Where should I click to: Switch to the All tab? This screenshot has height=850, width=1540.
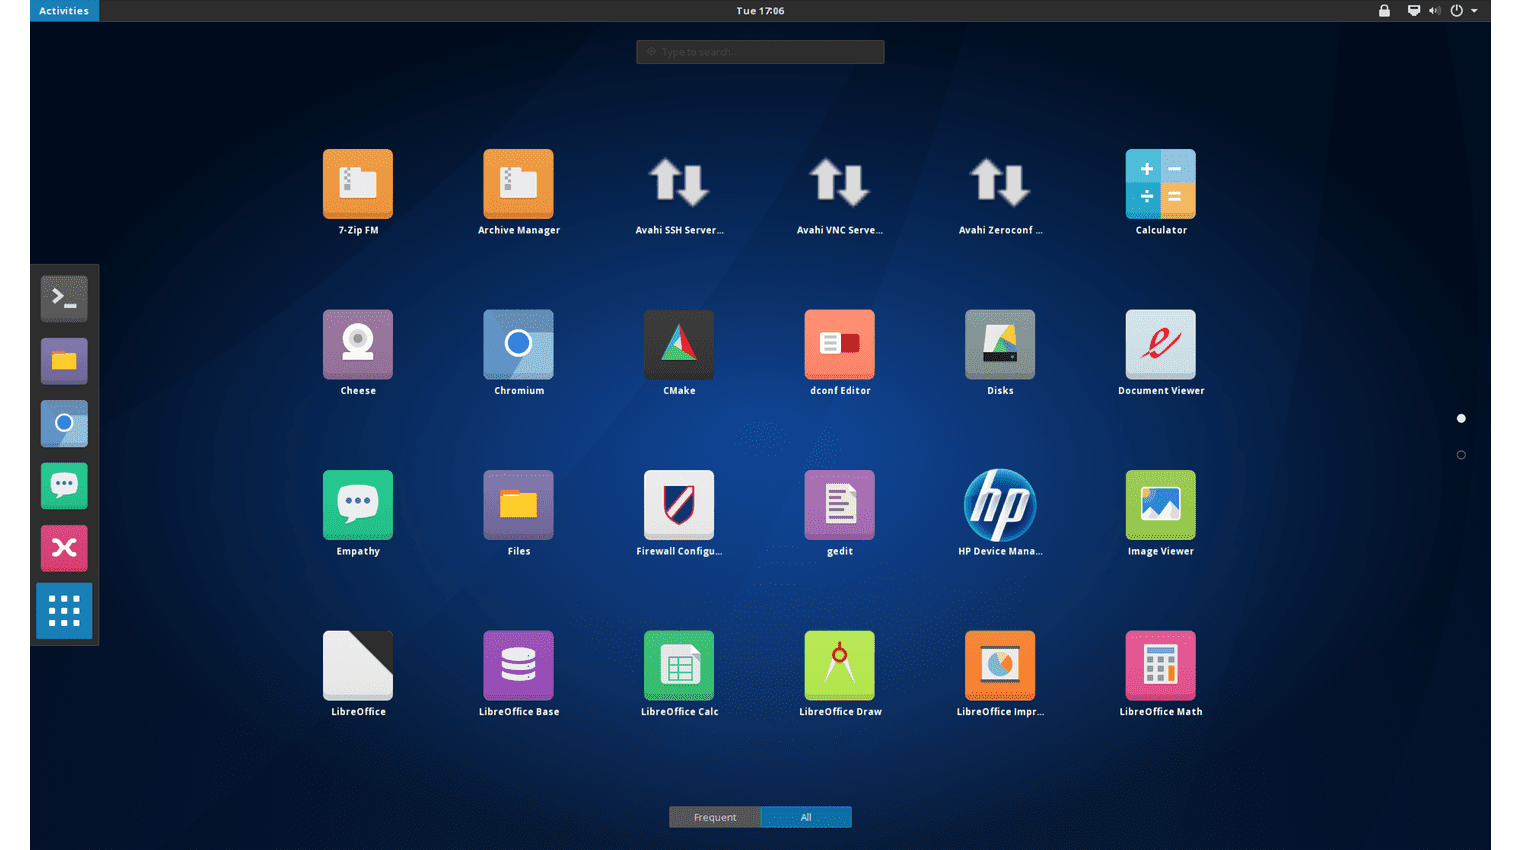point(806,817)
